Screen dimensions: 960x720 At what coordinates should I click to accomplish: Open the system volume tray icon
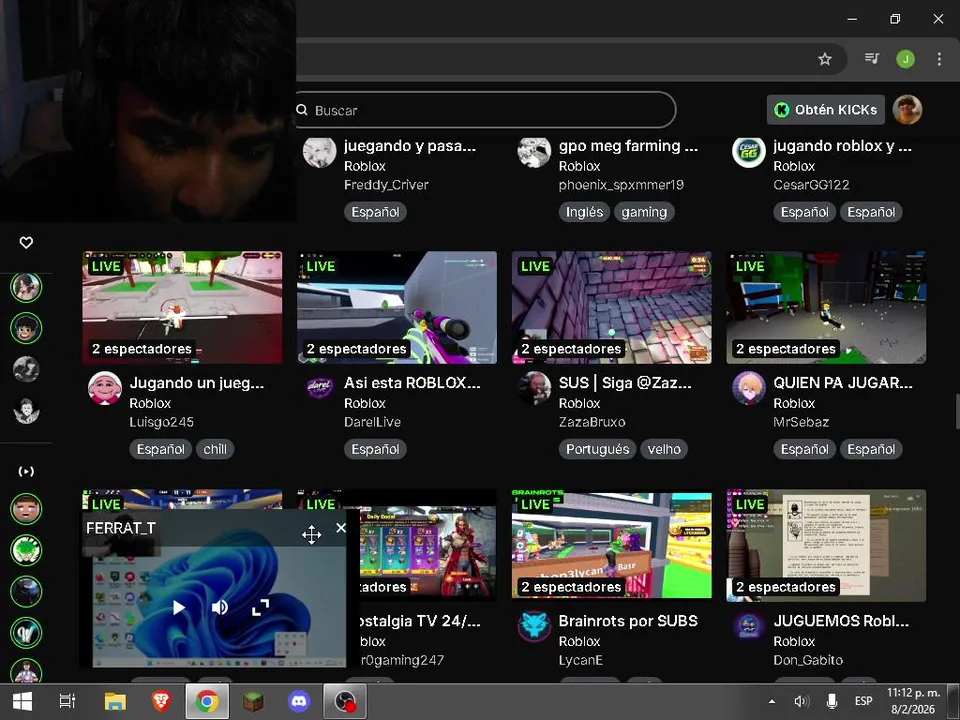801,702
